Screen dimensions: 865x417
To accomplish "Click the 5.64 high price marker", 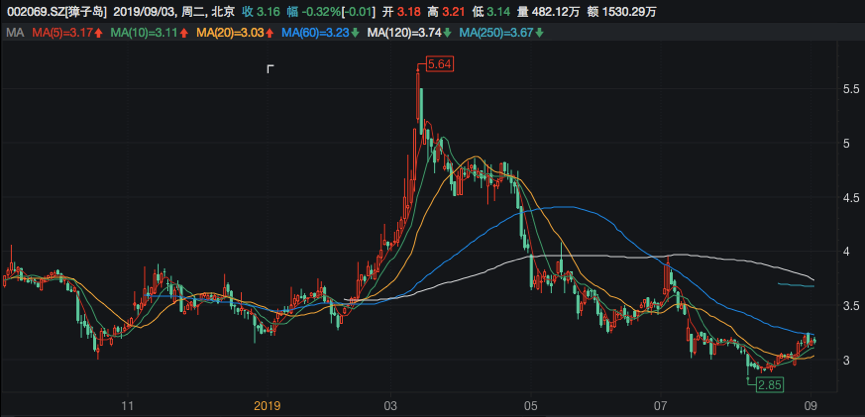I will [439, 65].
